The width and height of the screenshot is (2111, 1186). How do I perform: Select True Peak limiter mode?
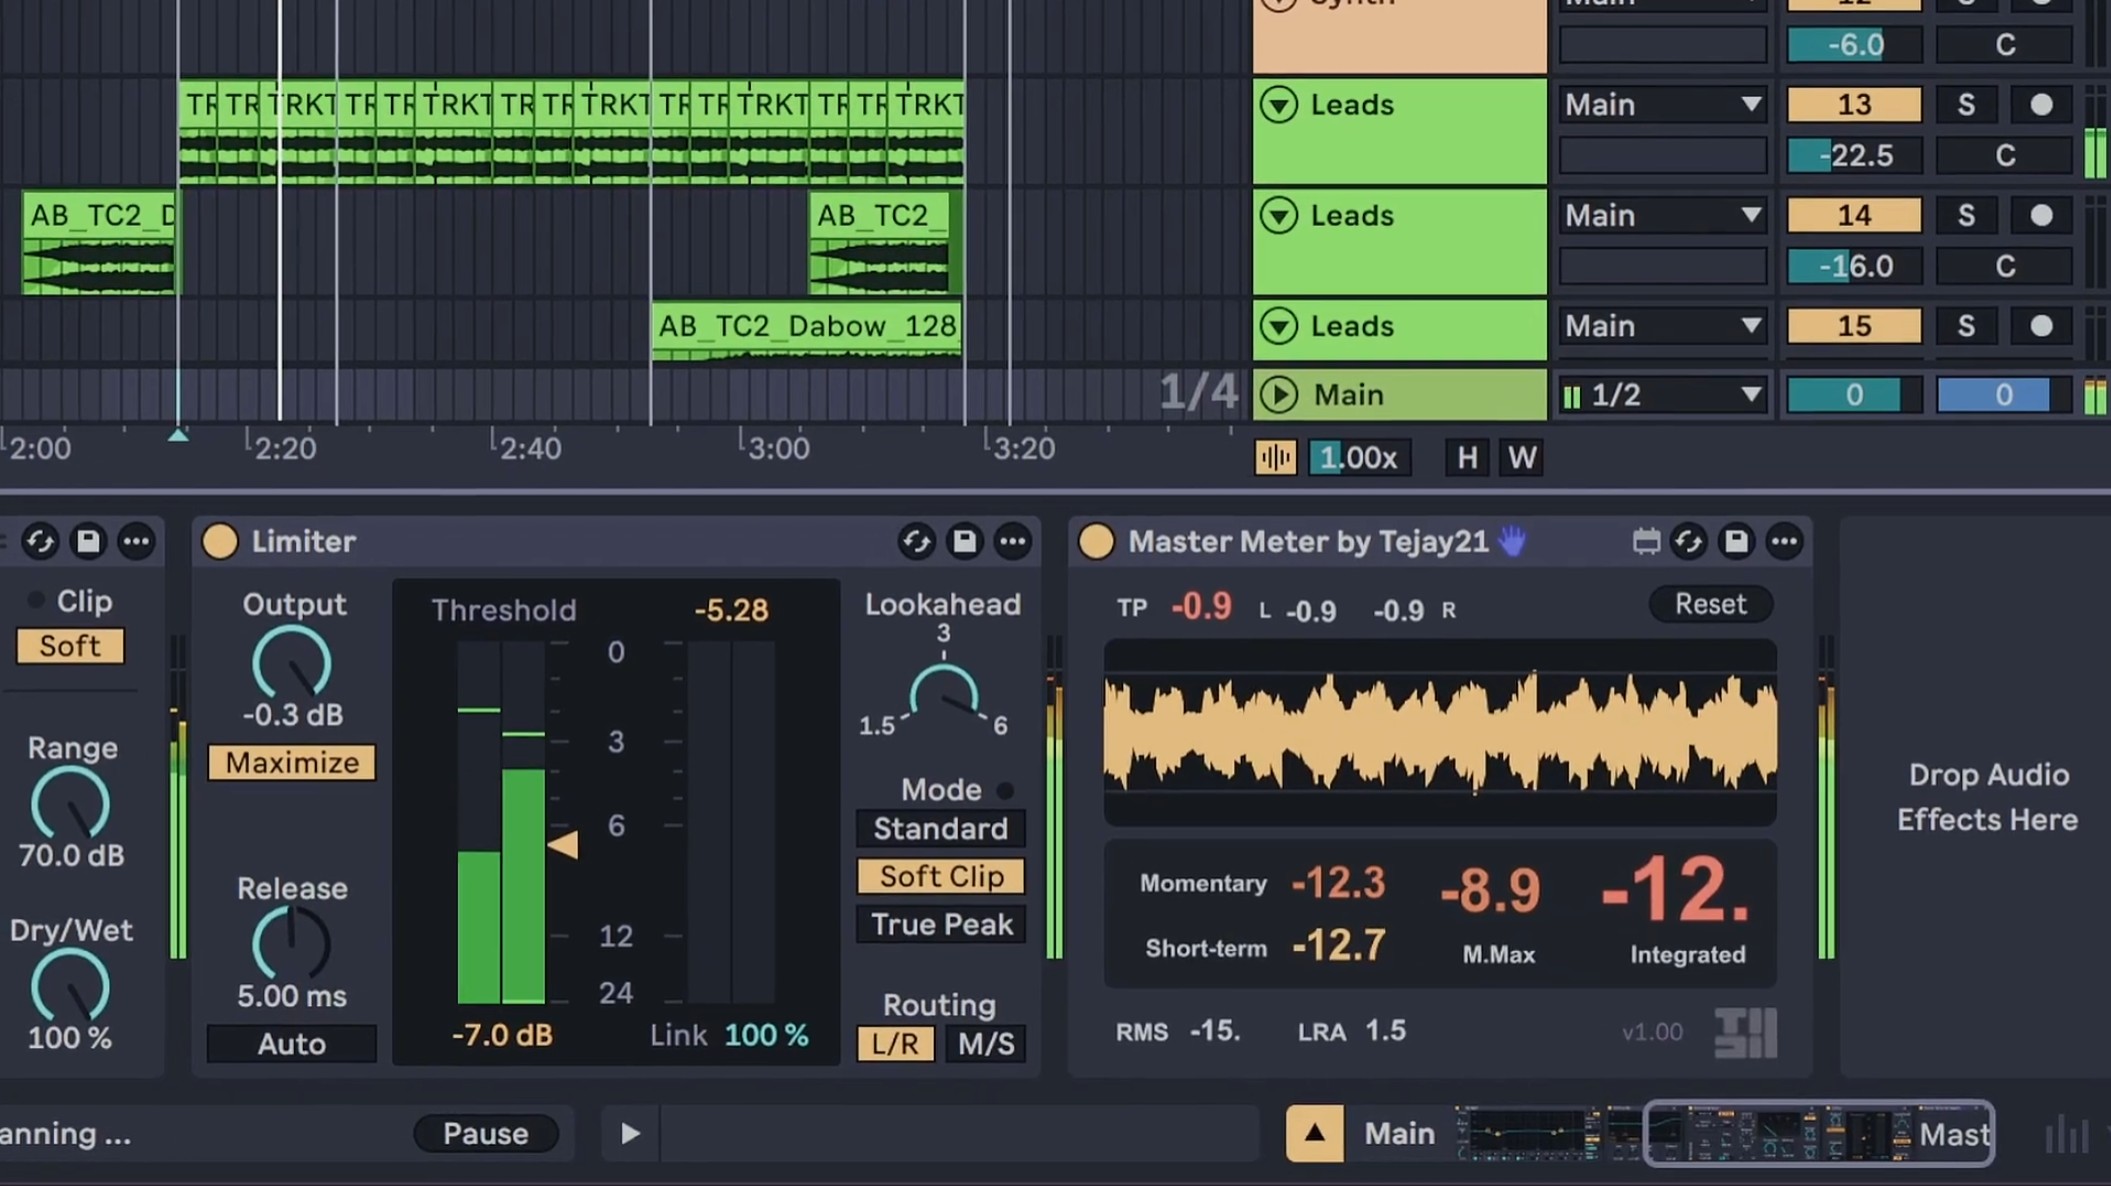940,924
